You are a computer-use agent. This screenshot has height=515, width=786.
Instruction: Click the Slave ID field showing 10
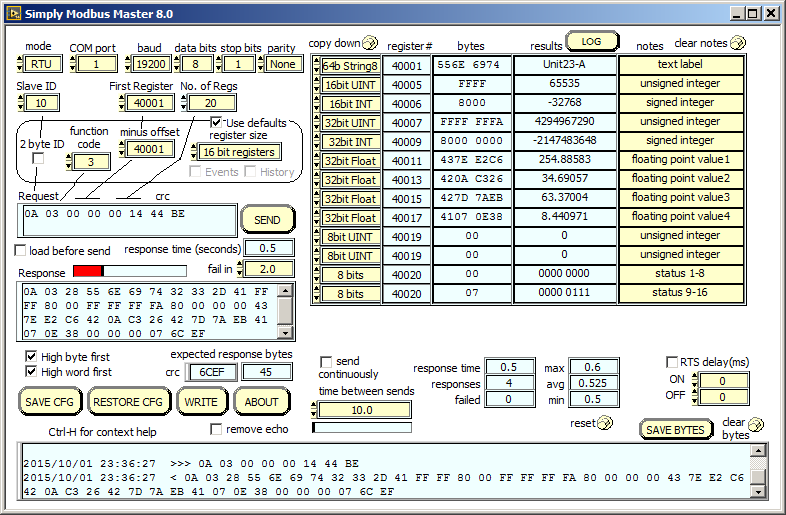tap(41, 103)
